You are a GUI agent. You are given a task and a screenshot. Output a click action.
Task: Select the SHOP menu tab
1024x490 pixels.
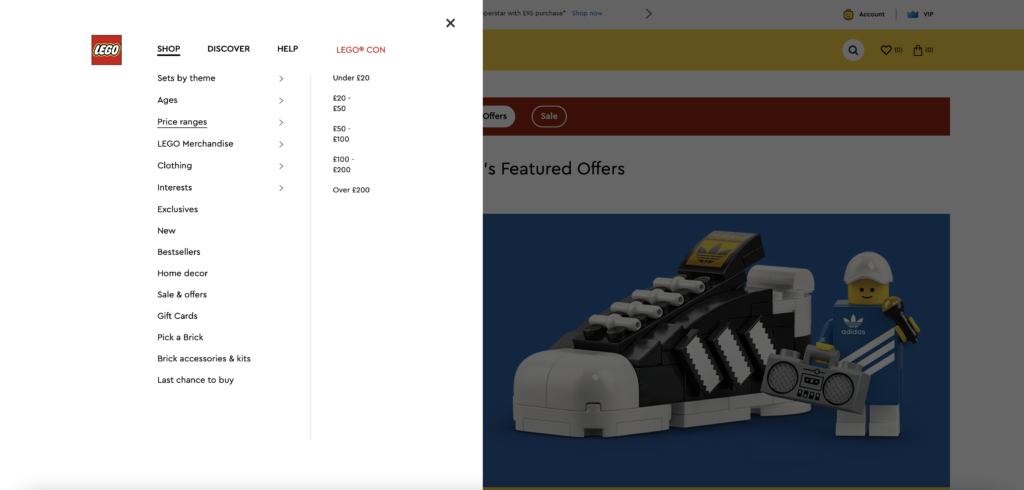pos(168,49)
